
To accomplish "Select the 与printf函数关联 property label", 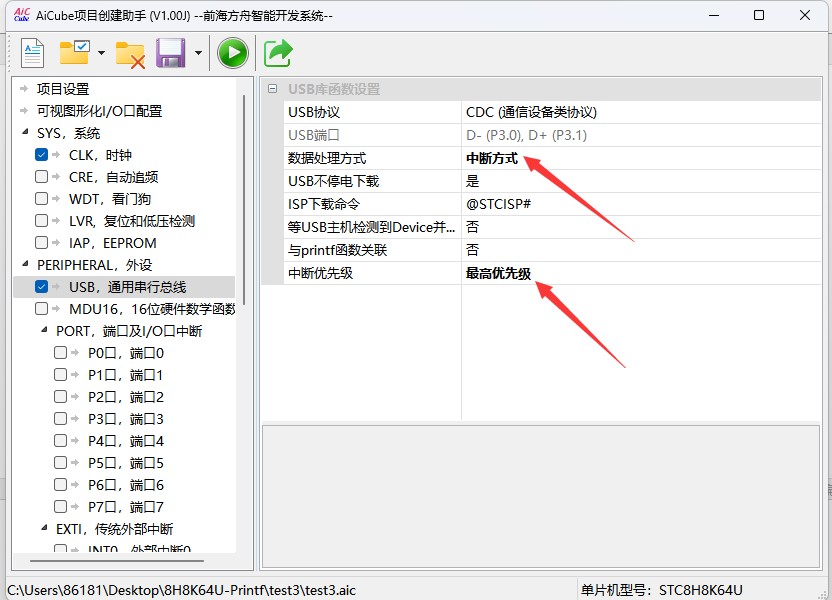I will click(337, 250).
